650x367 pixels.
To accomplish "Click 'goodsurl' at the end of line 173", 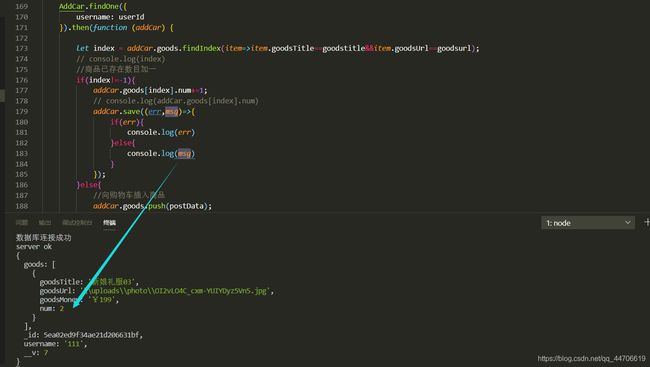I will pyautogui.click(x=454, y=49).
